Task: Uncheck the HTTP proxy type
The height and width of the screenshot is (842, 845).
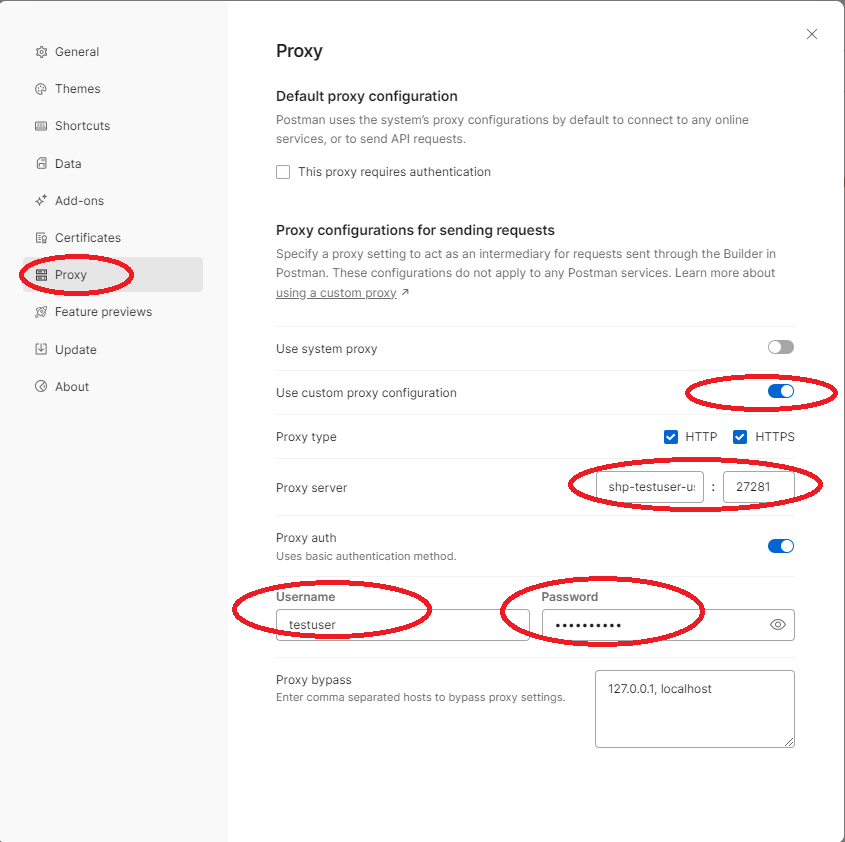Action: click(671, 437)
